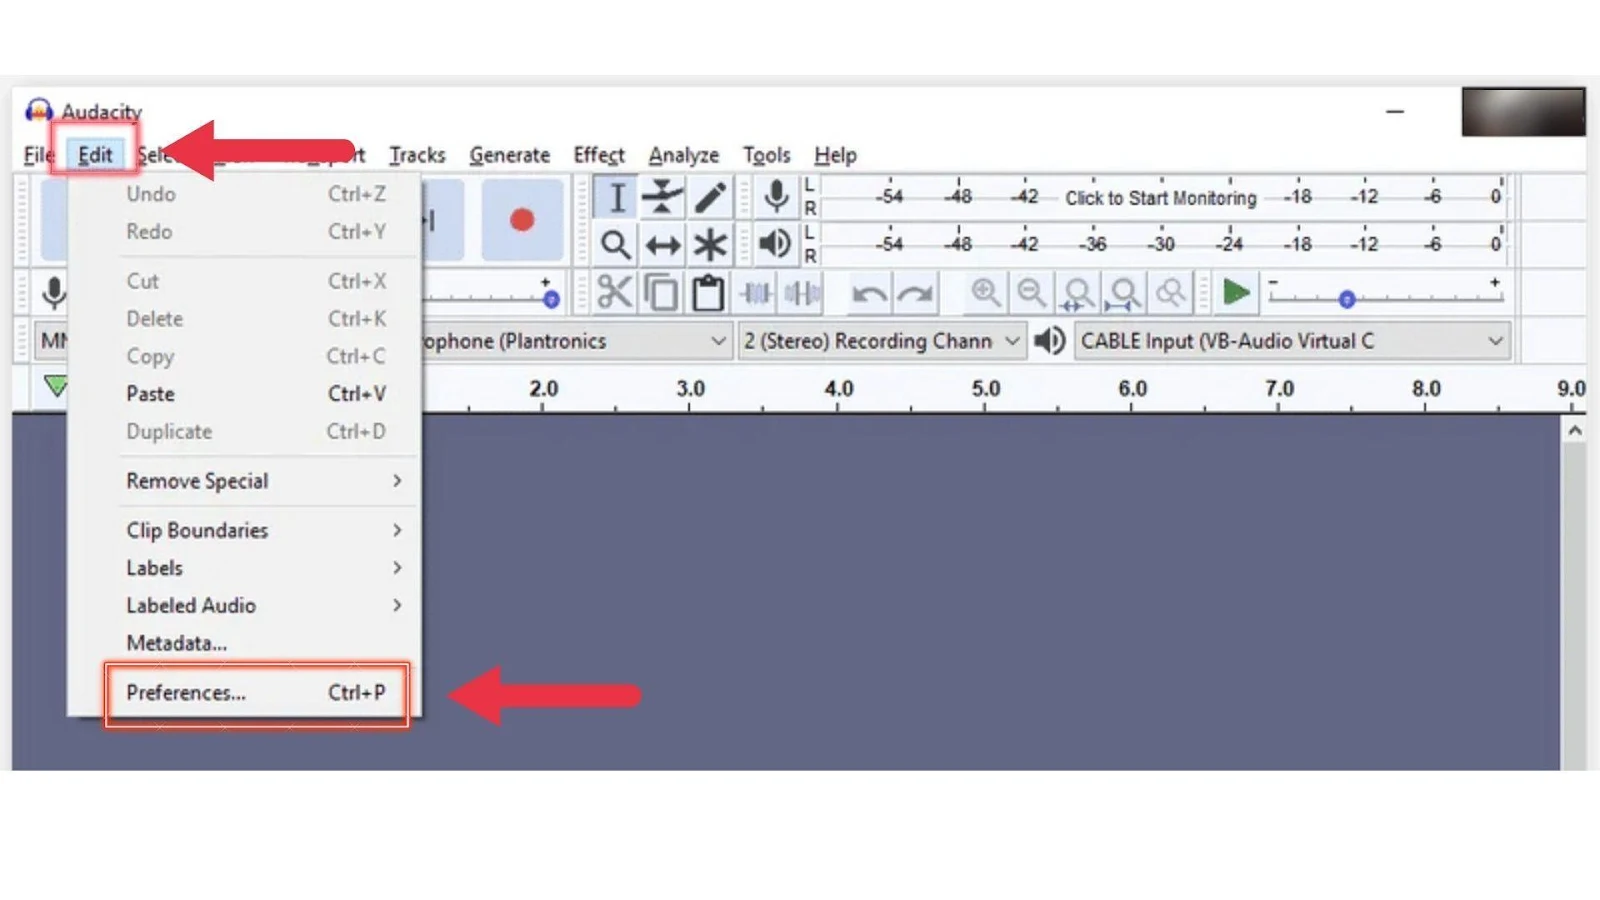Image resolution: width=1600 pixels, height=900 pixels.
Task: Click the Redo arrow toolbar icon
Action: (x=915, y=293)
